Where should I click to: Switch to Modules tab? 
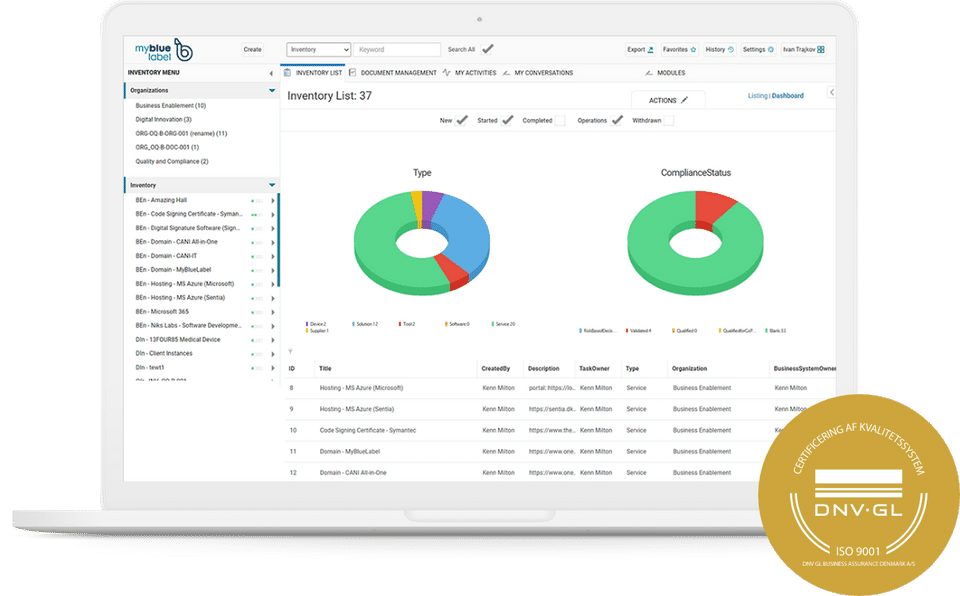point(665,73)
